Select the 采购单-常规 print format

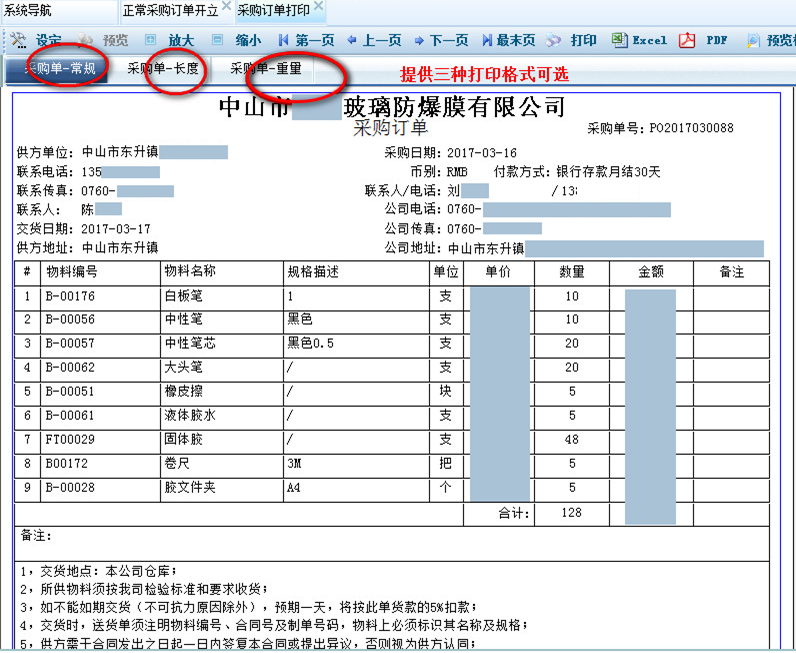click(59, 70)
